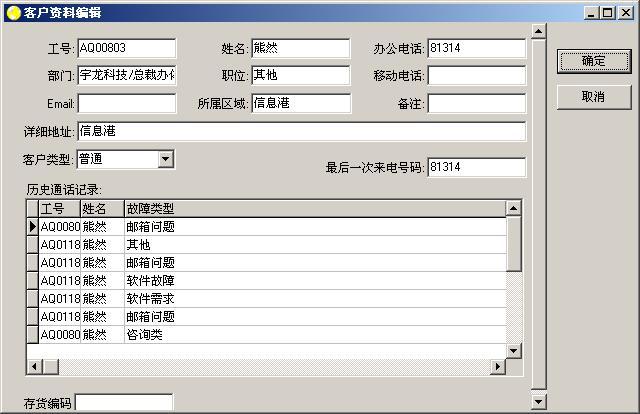Click the yellow title bar app icon

12,12
